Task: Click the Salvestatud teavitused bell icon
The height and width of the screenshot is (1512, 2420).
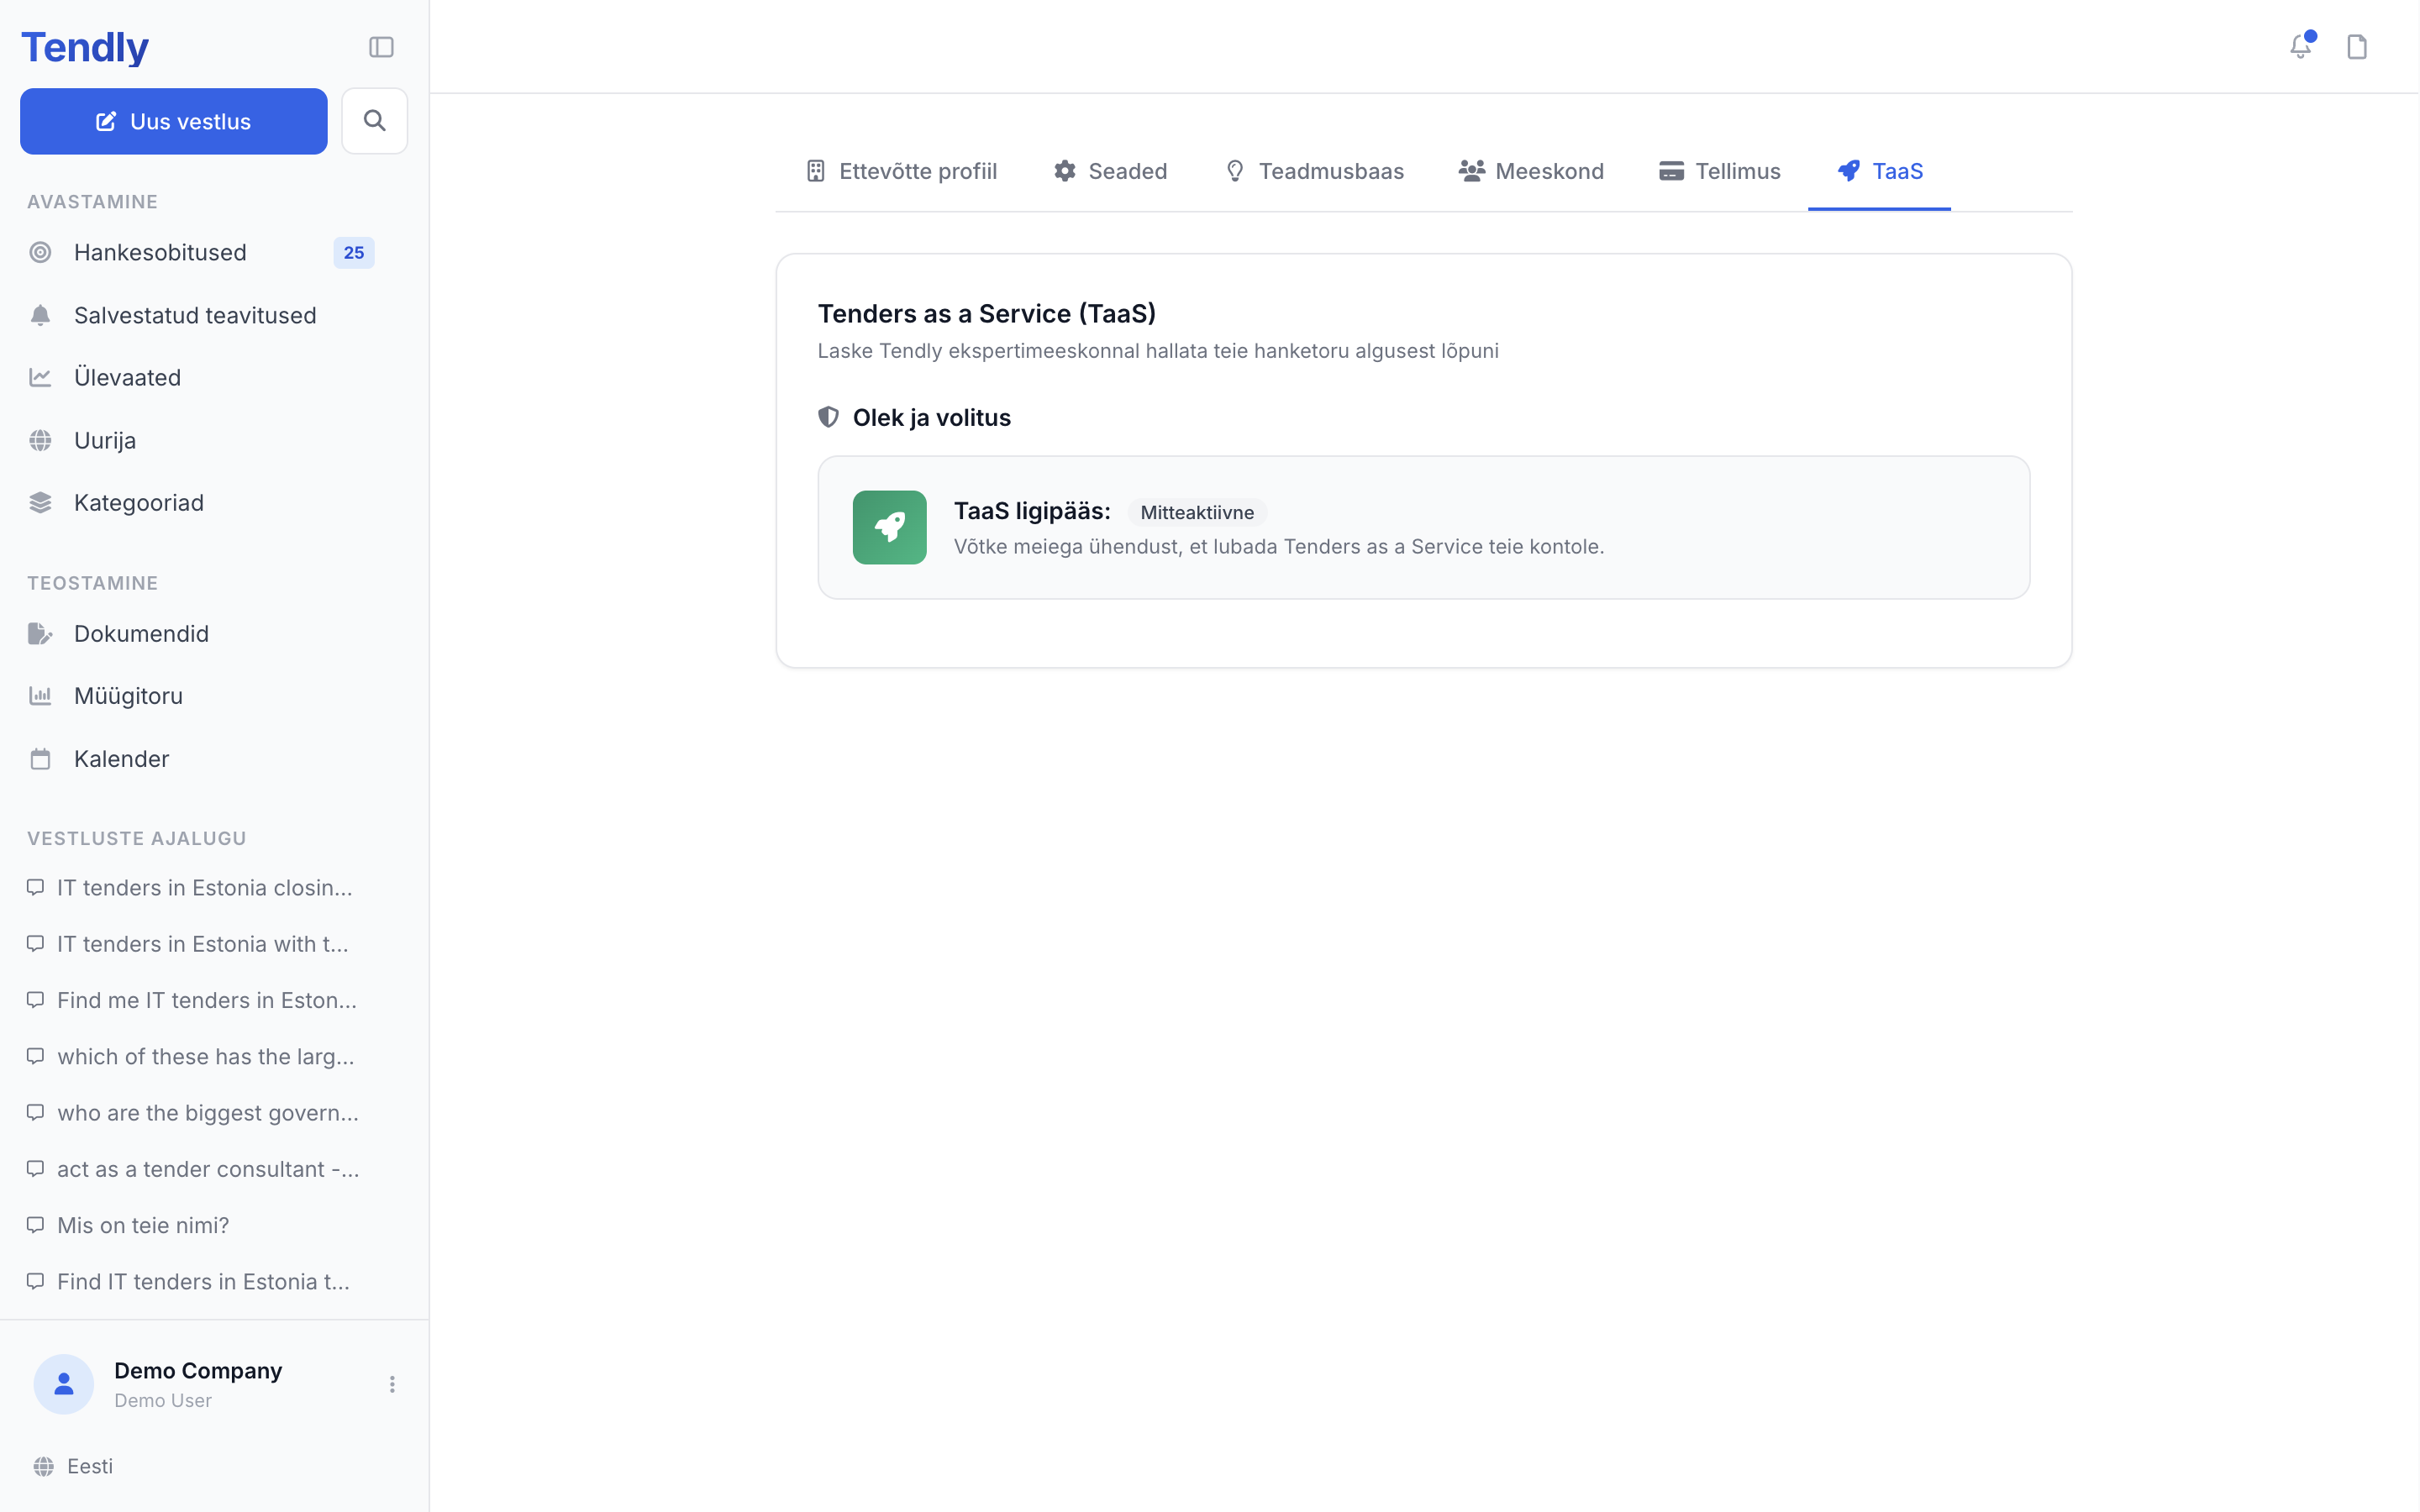Action: point(40,315)
